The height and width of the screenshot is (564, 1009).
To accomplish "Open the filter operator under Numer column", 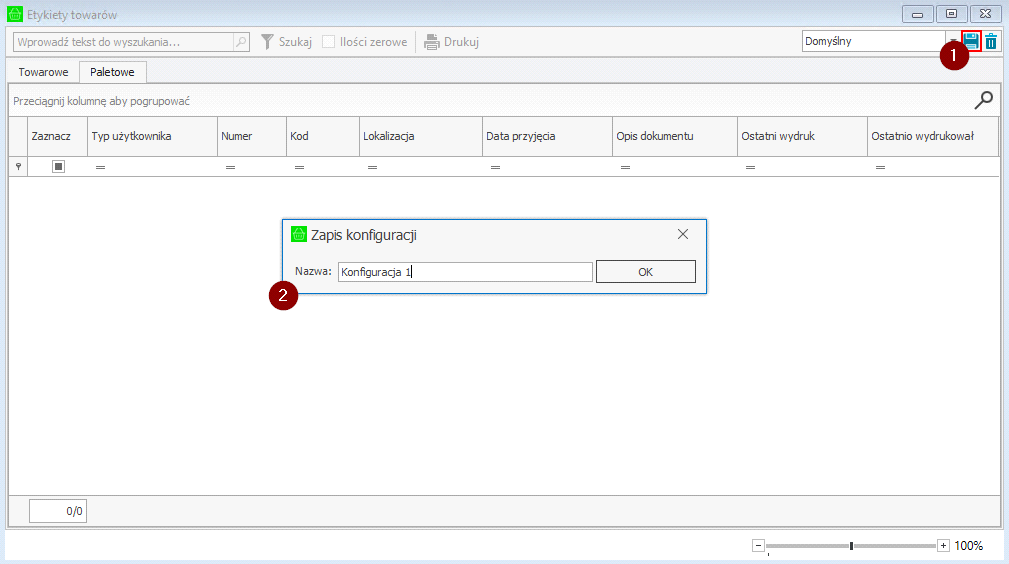I will [230, 168].
